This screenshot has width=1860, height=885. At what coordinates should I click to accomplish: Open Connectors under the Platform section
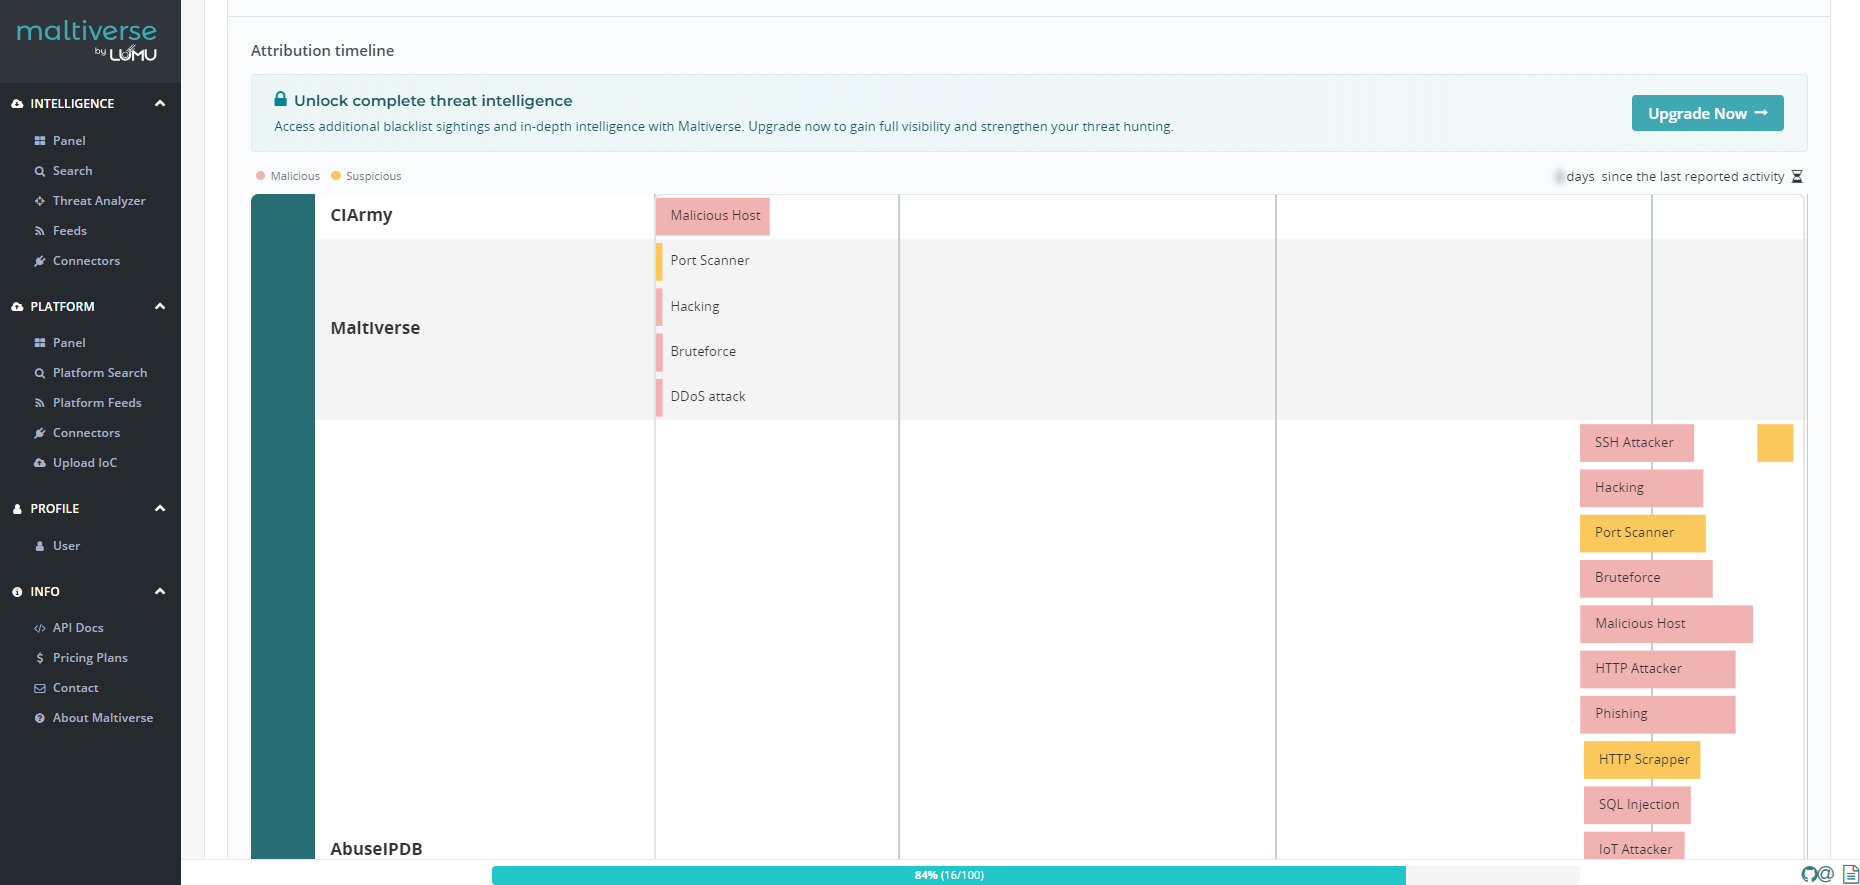tap(86, 433)
